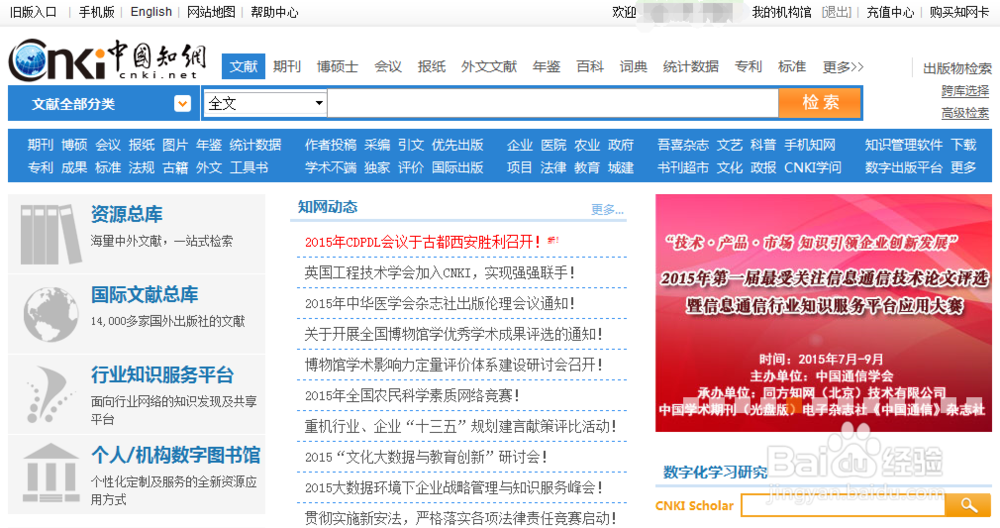The width and height of the screenshot is (1000, 528).
Task: Click the main search text box
Action: click(x=553, y=103)
